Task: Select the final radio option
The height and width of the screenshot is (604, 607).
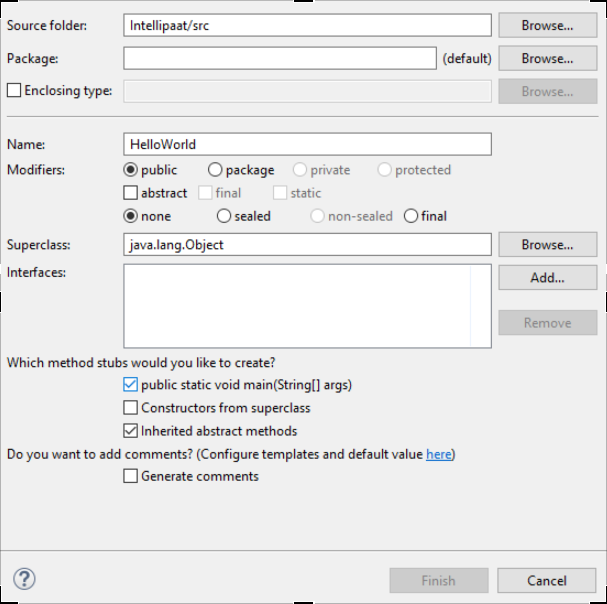Action: 411,216
